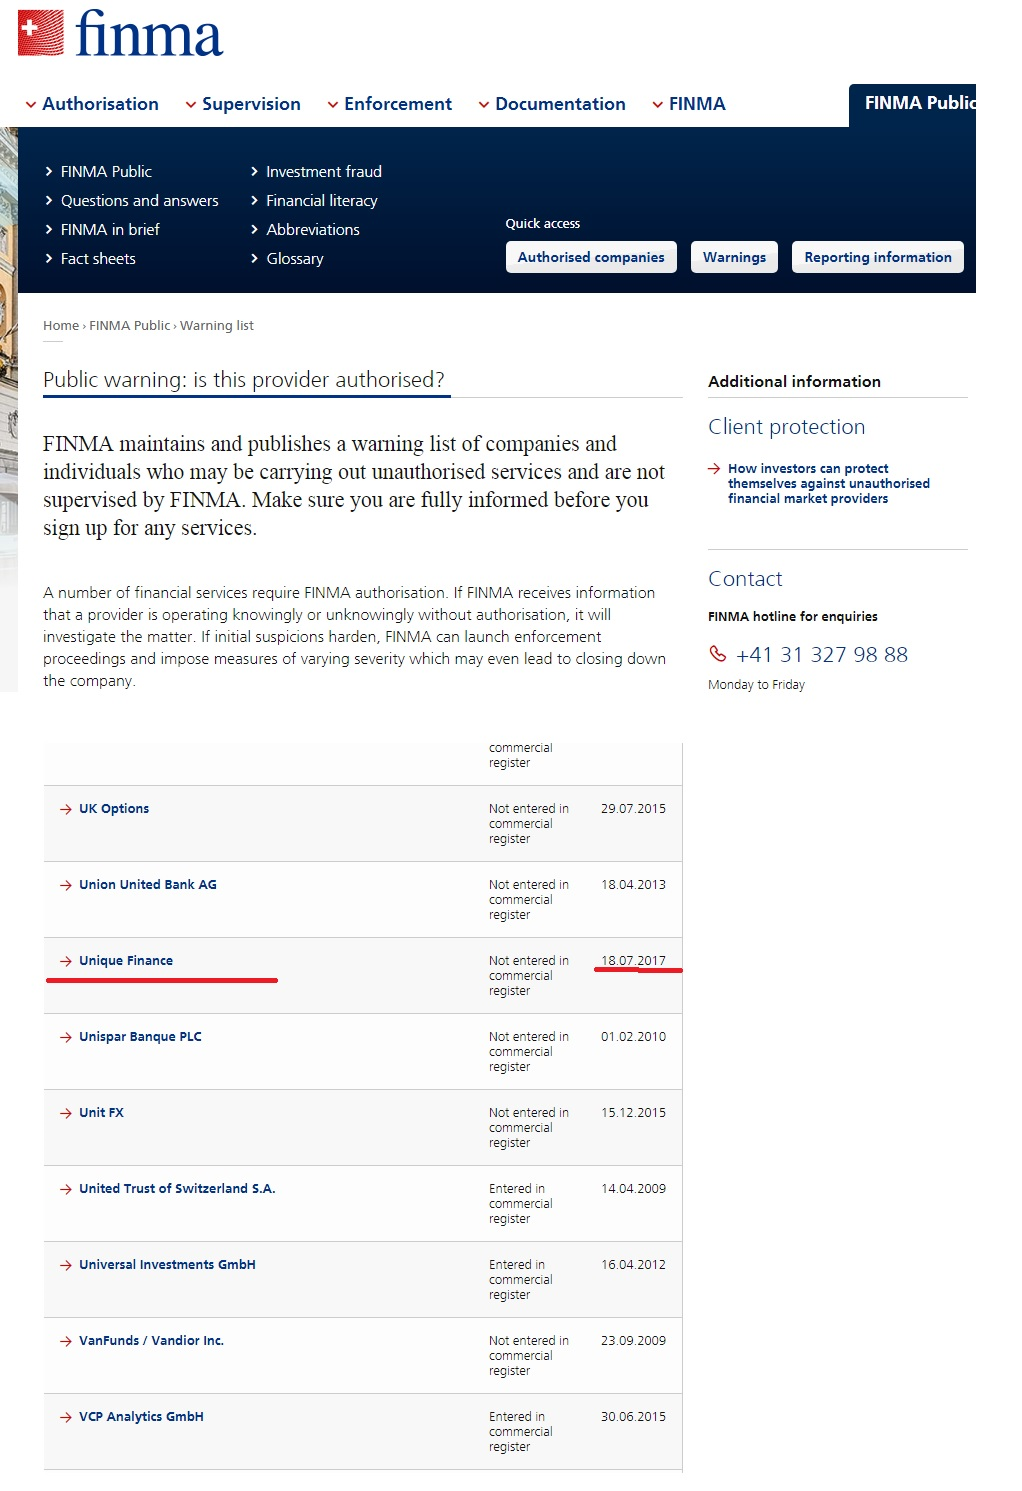Click the arrow icon beside Union United Bank AG
This screenshot has width=1022, height=1491.
[x=66, y=885]
